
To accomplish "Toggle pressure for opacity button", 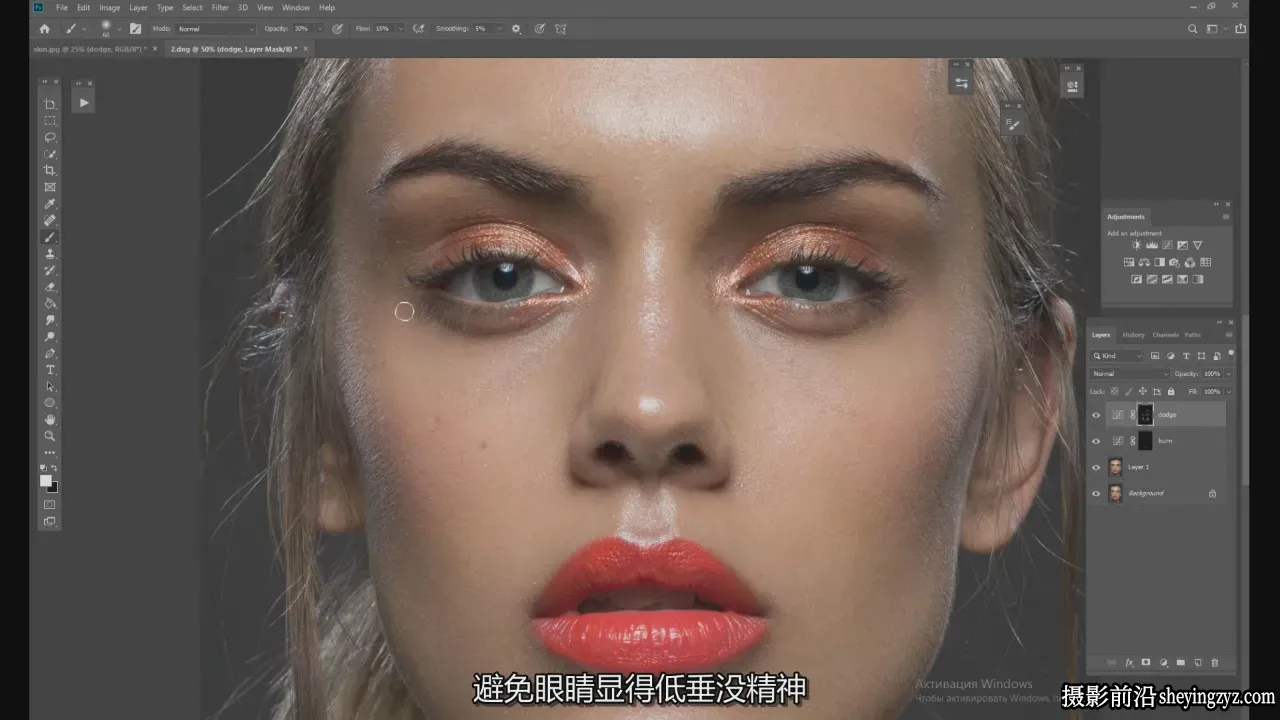I will click(x=338, y=29).
